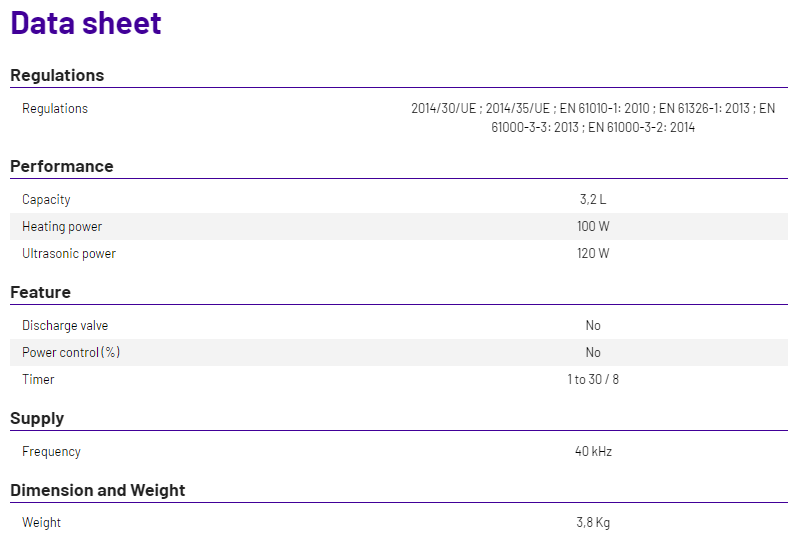This screenshot has width=795, height=555.
Task: Click the "Data sheet" page title
Action: click(86, 23)
